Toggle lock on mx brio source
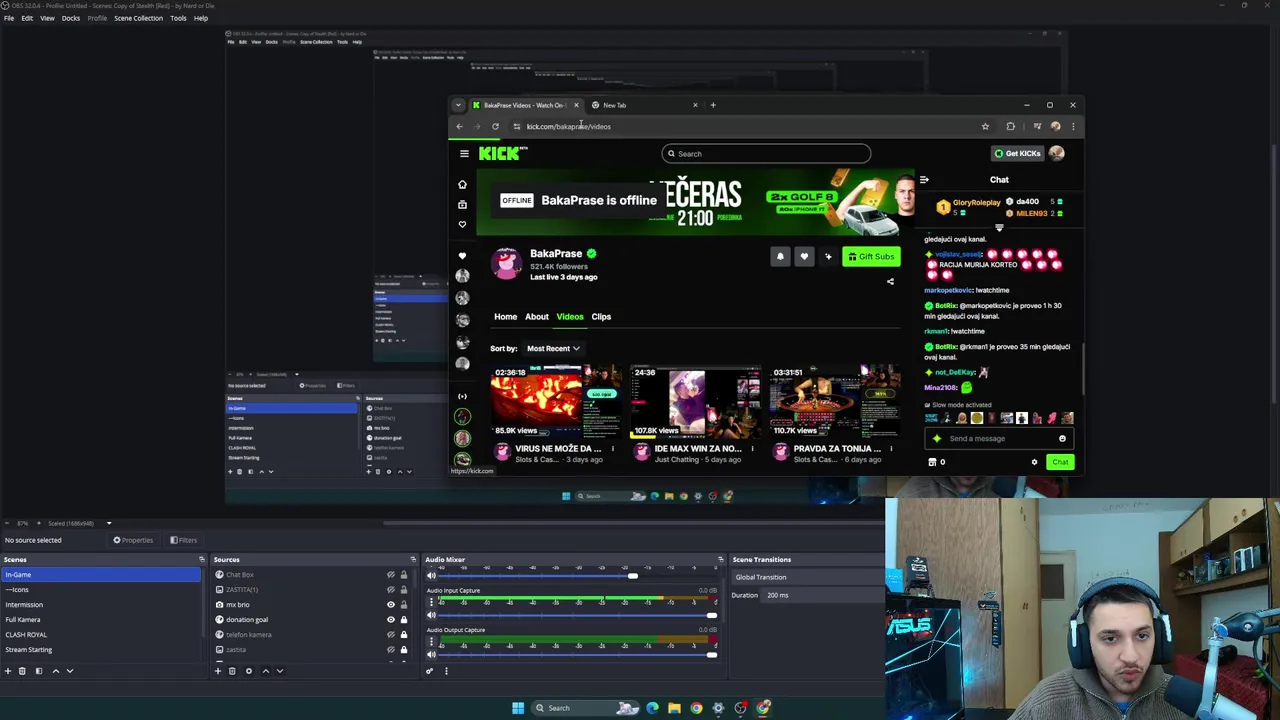The height and width of the screenshot is (720, 1280). point(404,605)
